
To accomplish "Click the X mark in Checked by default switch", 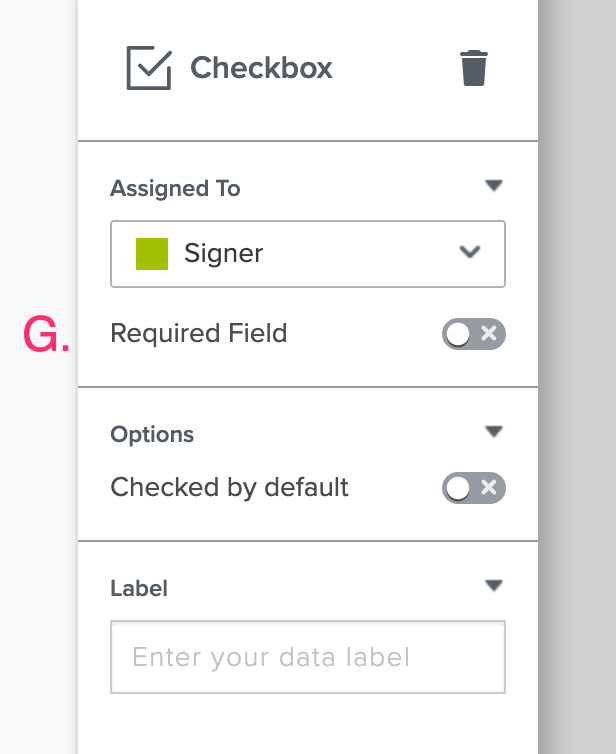I will 489,488.
